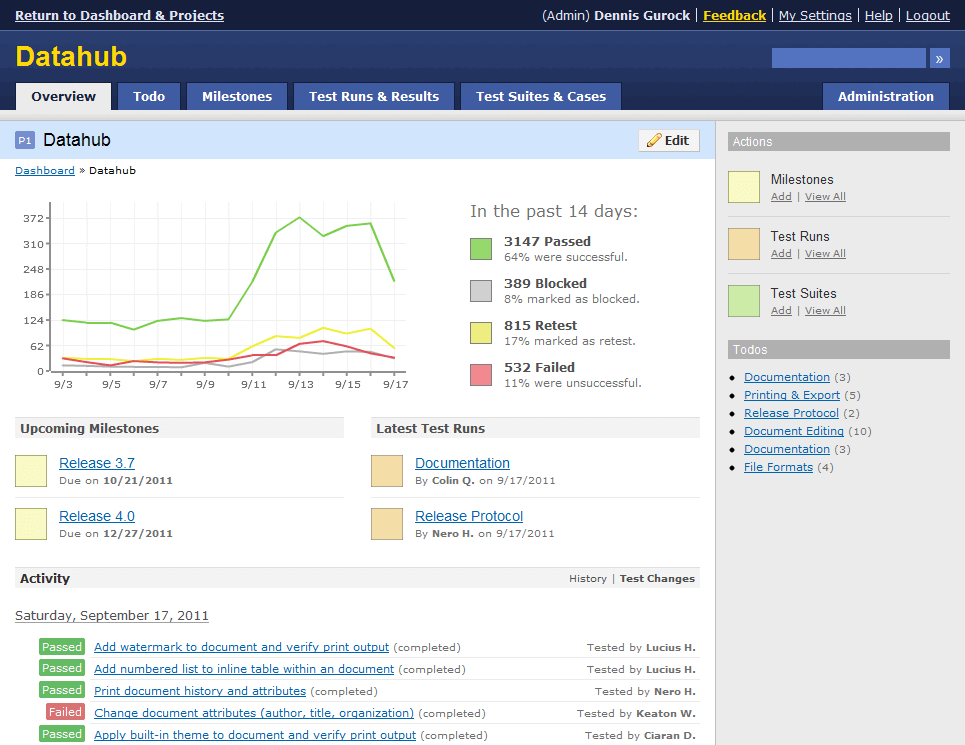Switch Activity view to Test Changes
The width and height of the screenshot is (965, 745).
(657, 578)
